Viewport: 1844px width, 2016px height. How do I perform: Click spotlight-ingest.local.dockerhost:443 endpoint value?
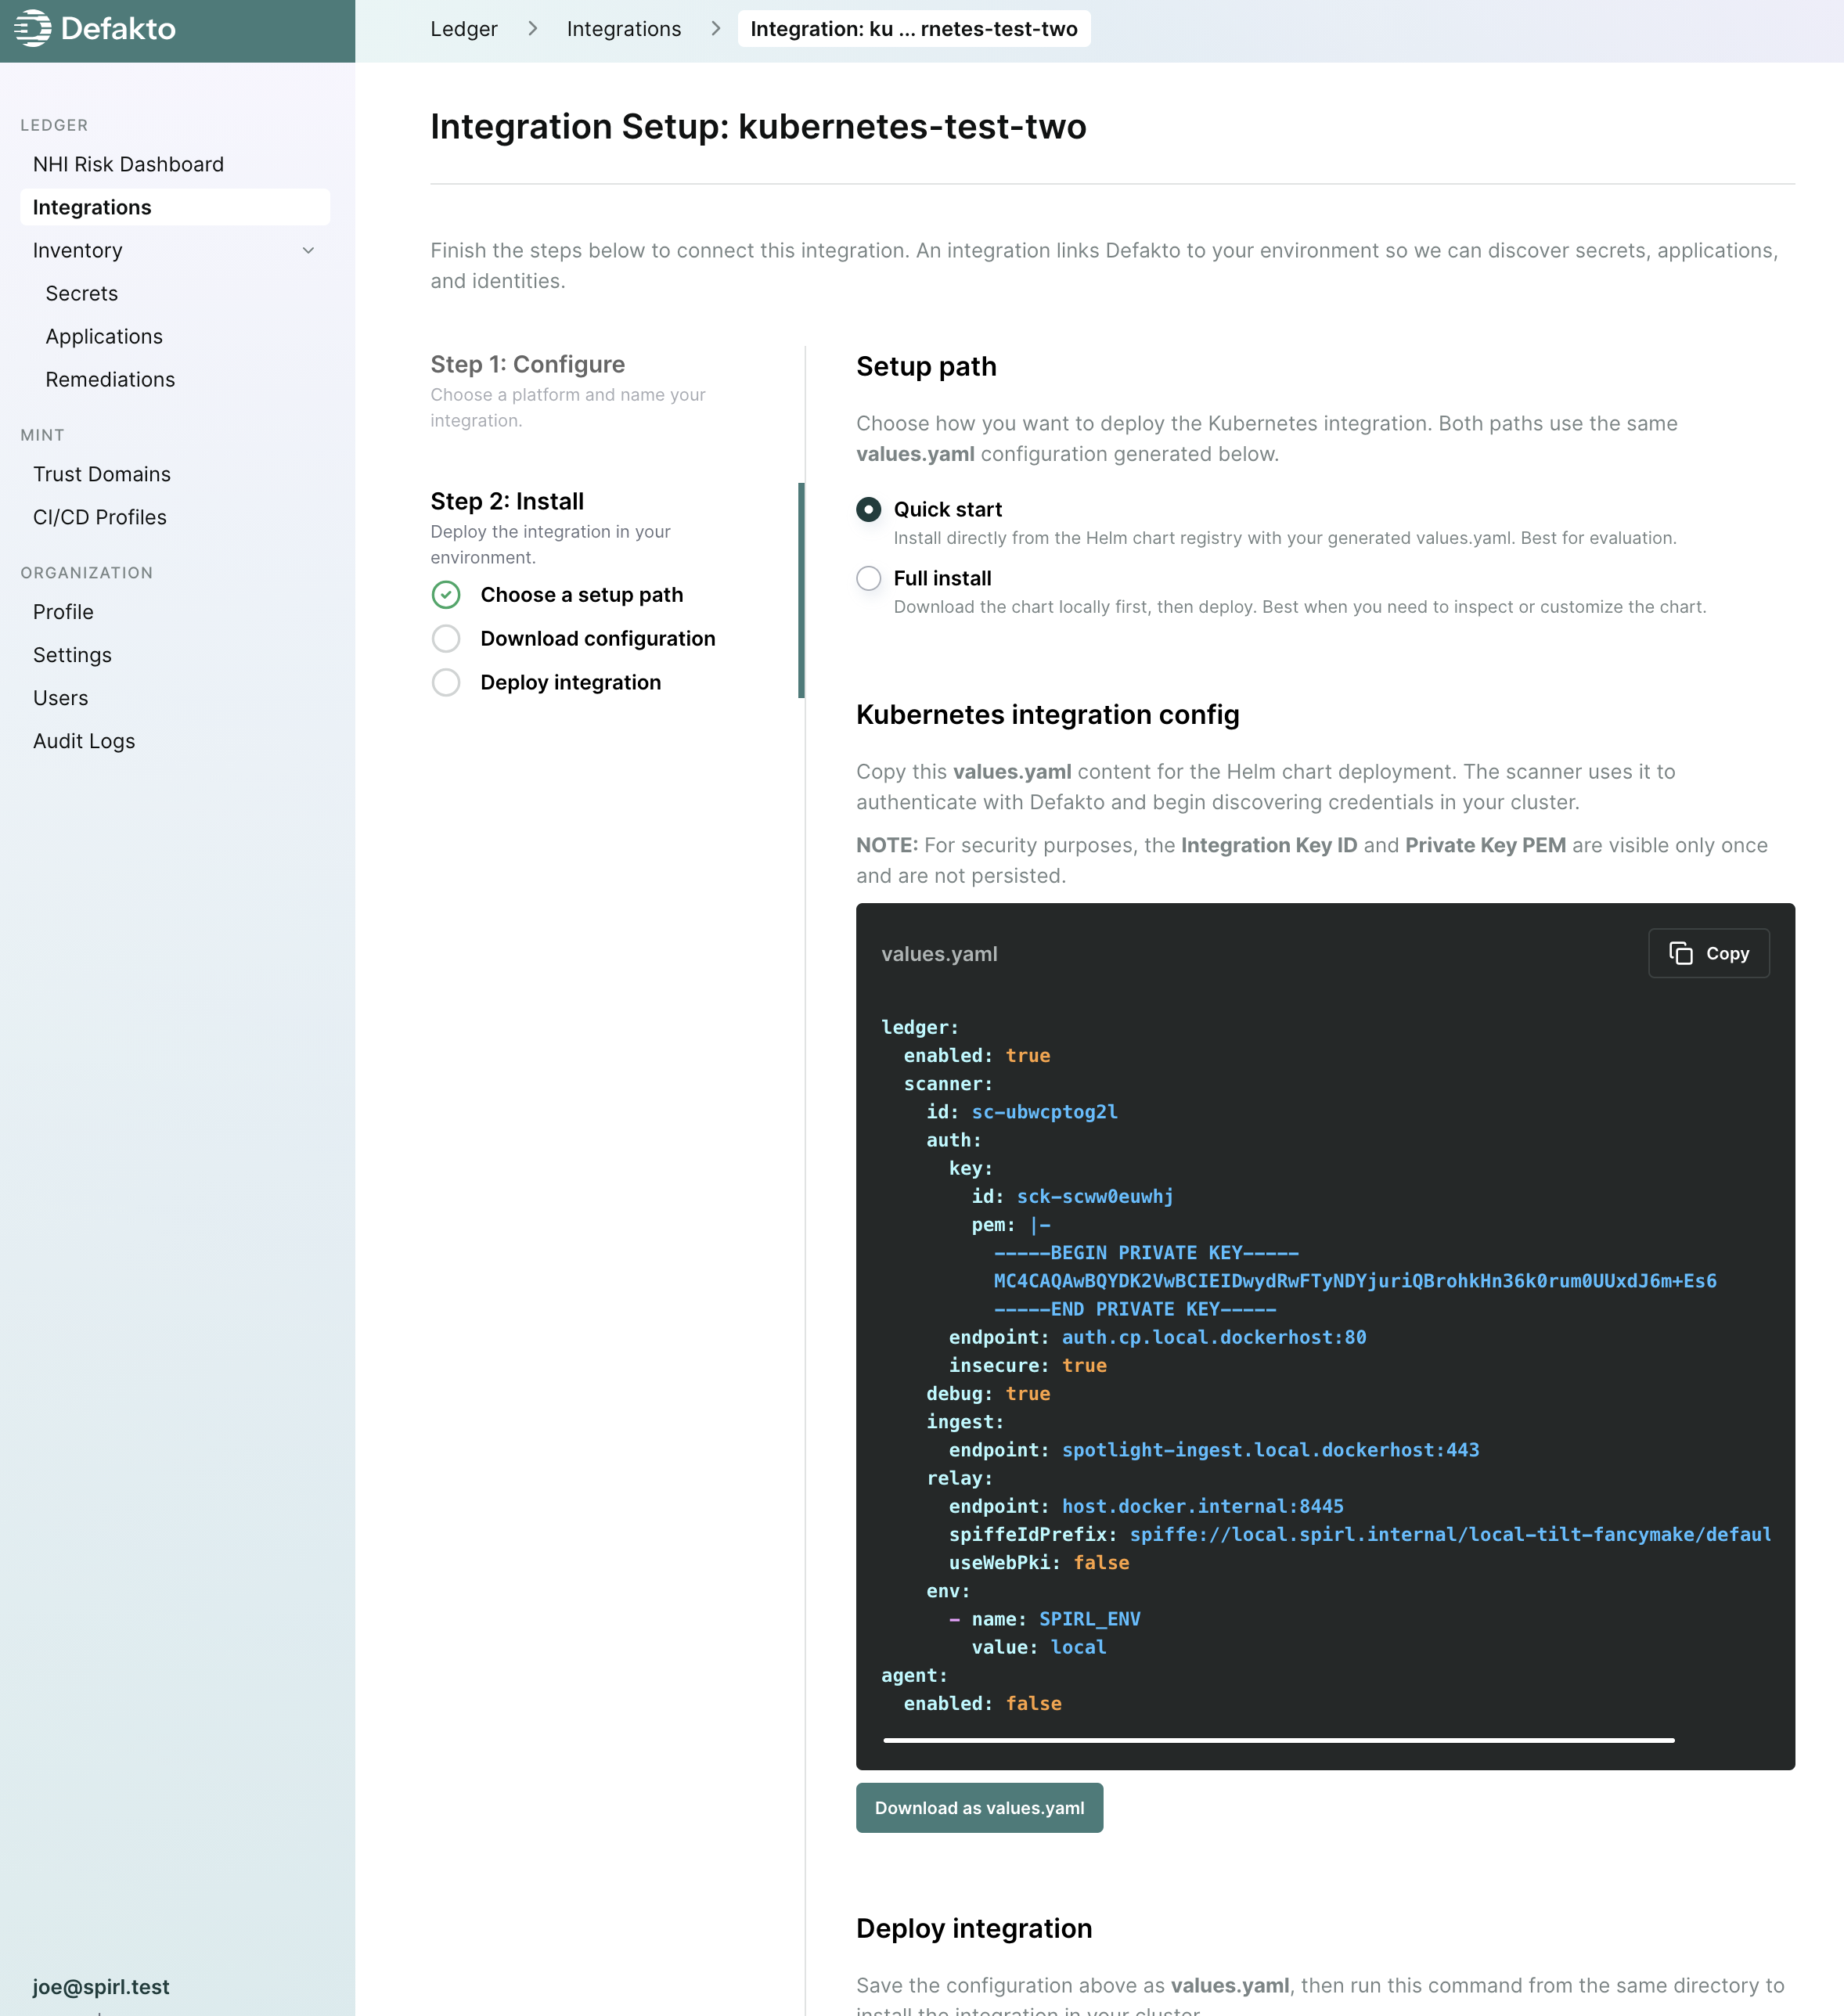(1271, 1450)
